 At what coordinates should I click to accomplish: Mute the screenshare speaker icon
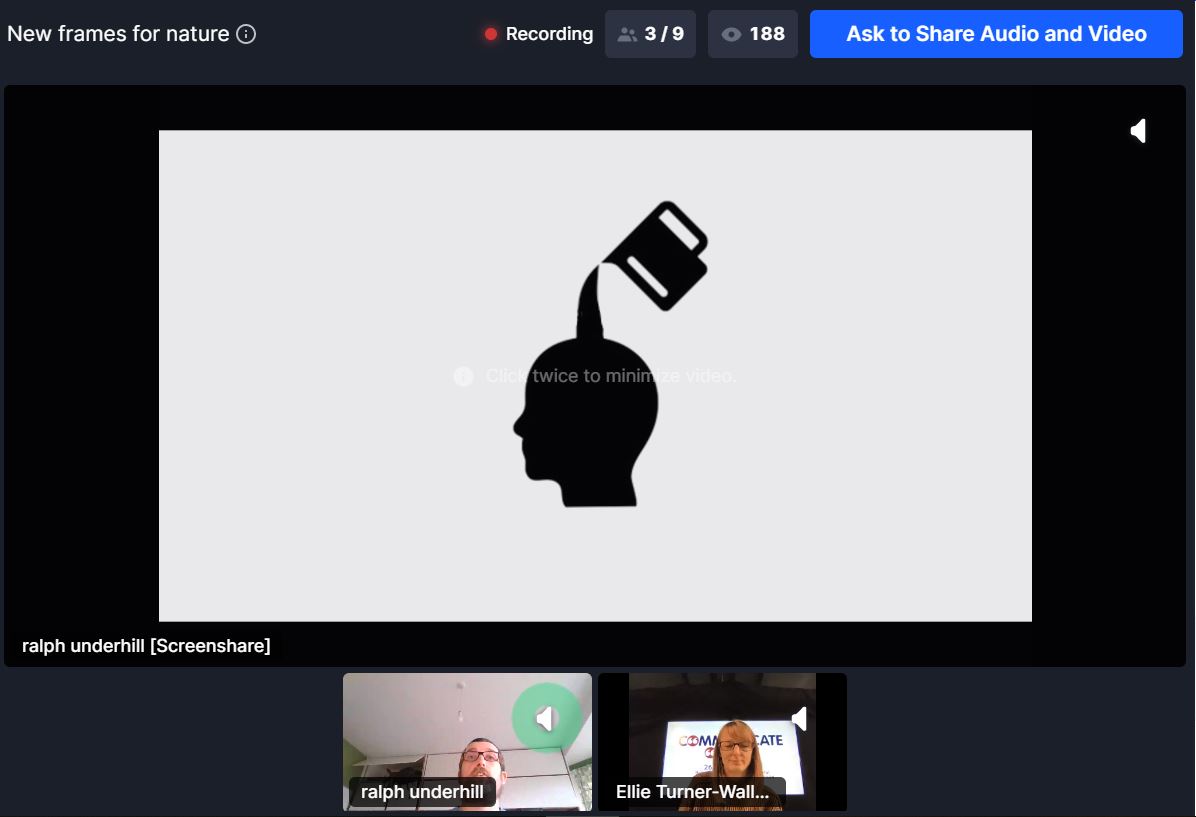tap(1139, 131)
